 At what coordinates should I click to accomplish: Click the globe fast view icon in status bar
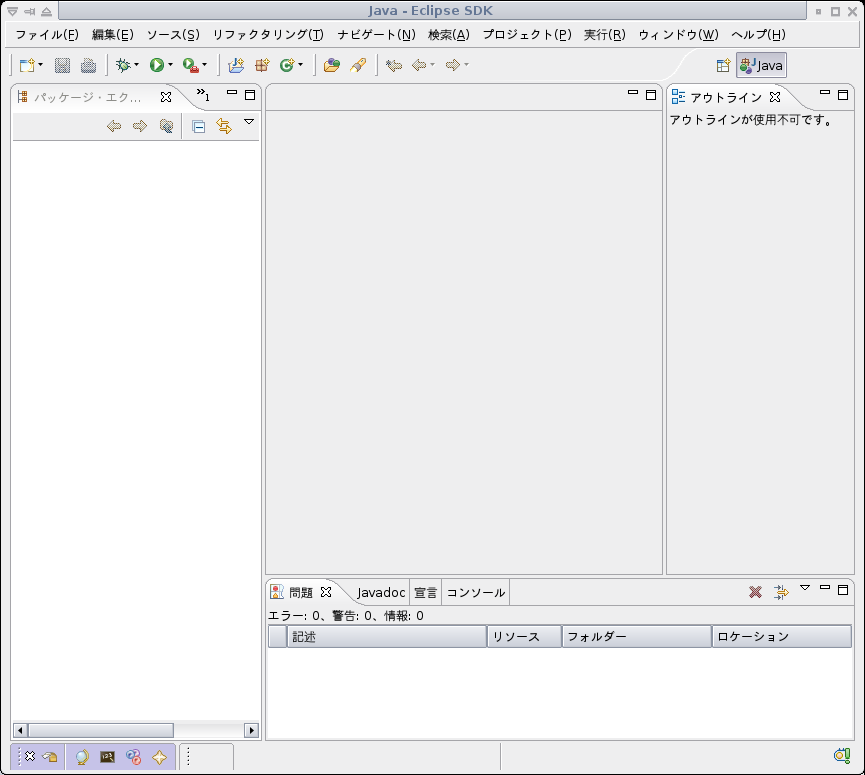(82, 757)
